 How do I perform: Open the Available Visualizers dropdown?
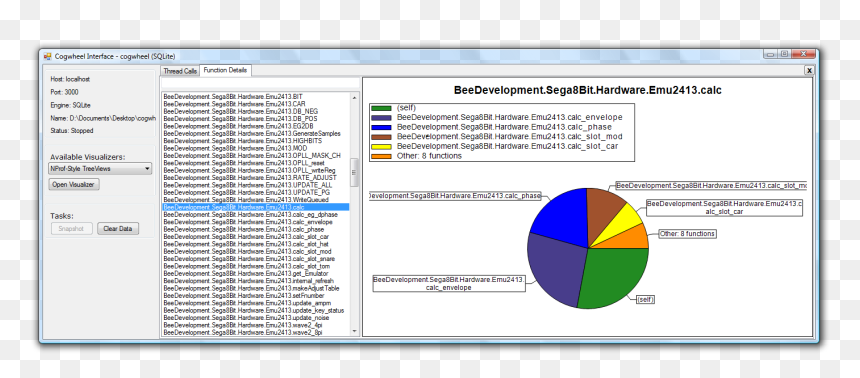[100, 169]
